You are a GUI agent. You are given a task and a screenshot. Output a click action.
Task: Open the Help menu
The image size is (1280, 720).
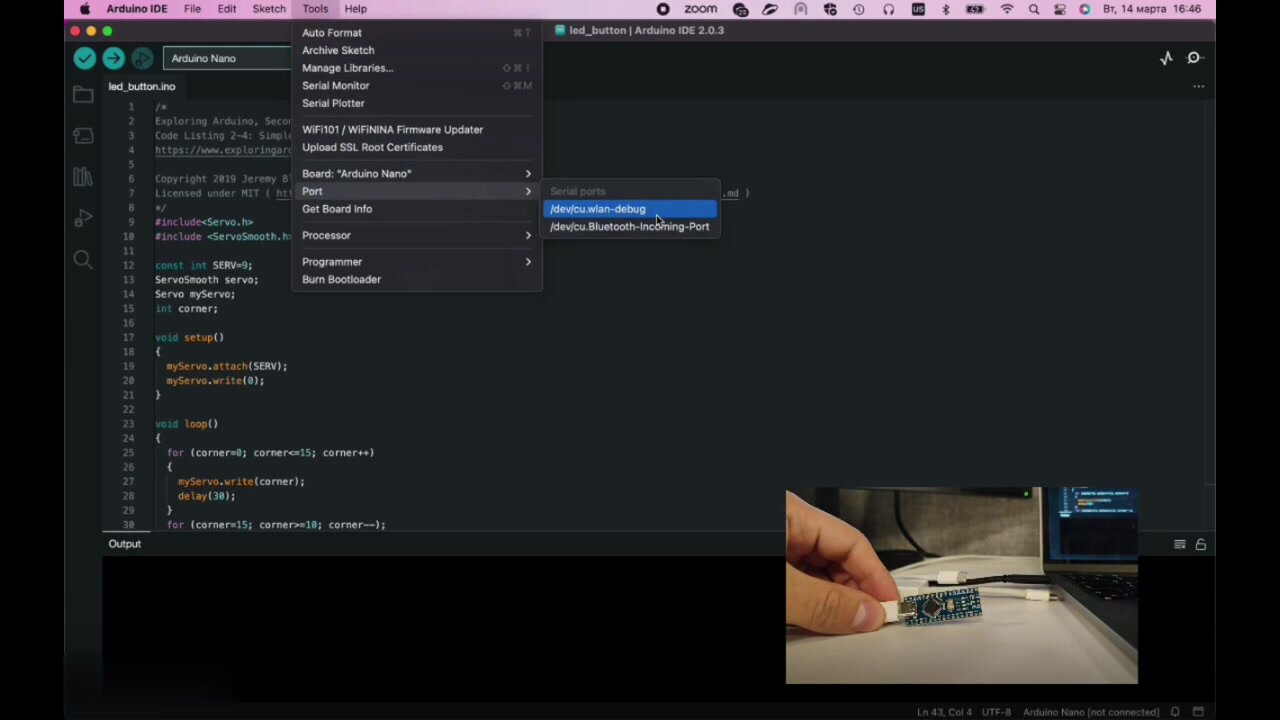(x=356, y=9)
